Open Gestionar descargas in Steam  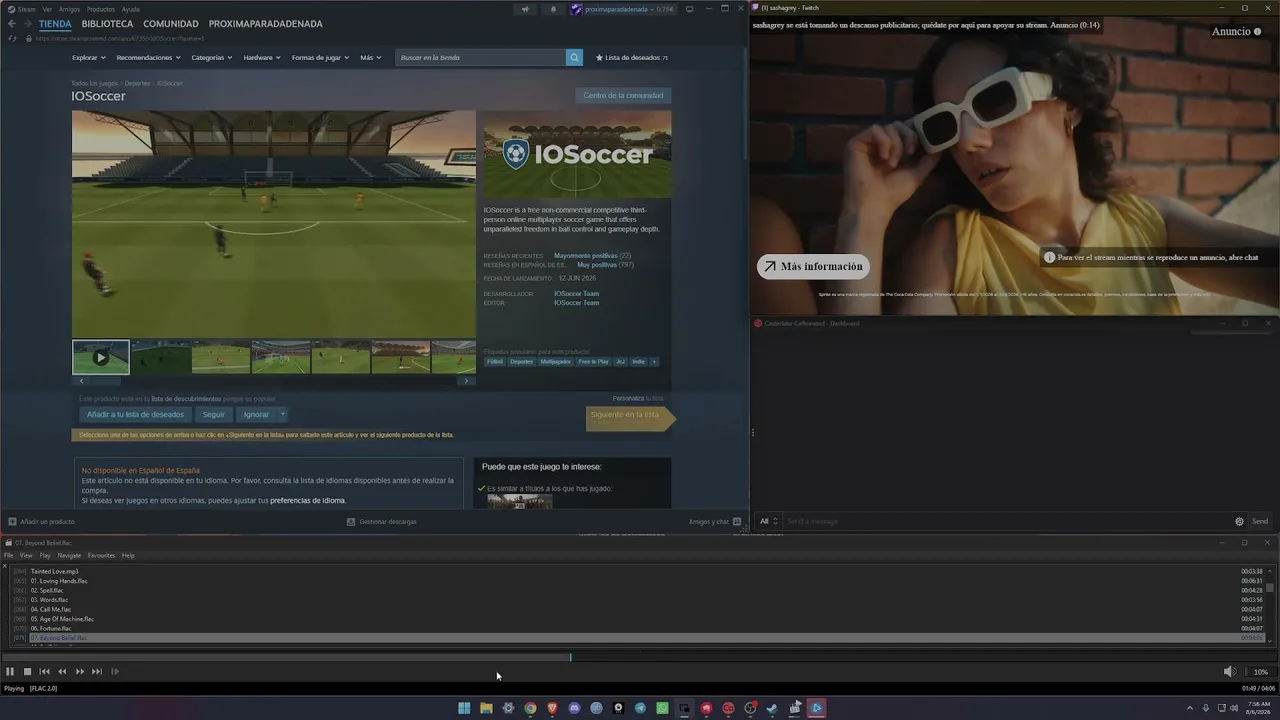pyautogui.click(x=382, y=522)
